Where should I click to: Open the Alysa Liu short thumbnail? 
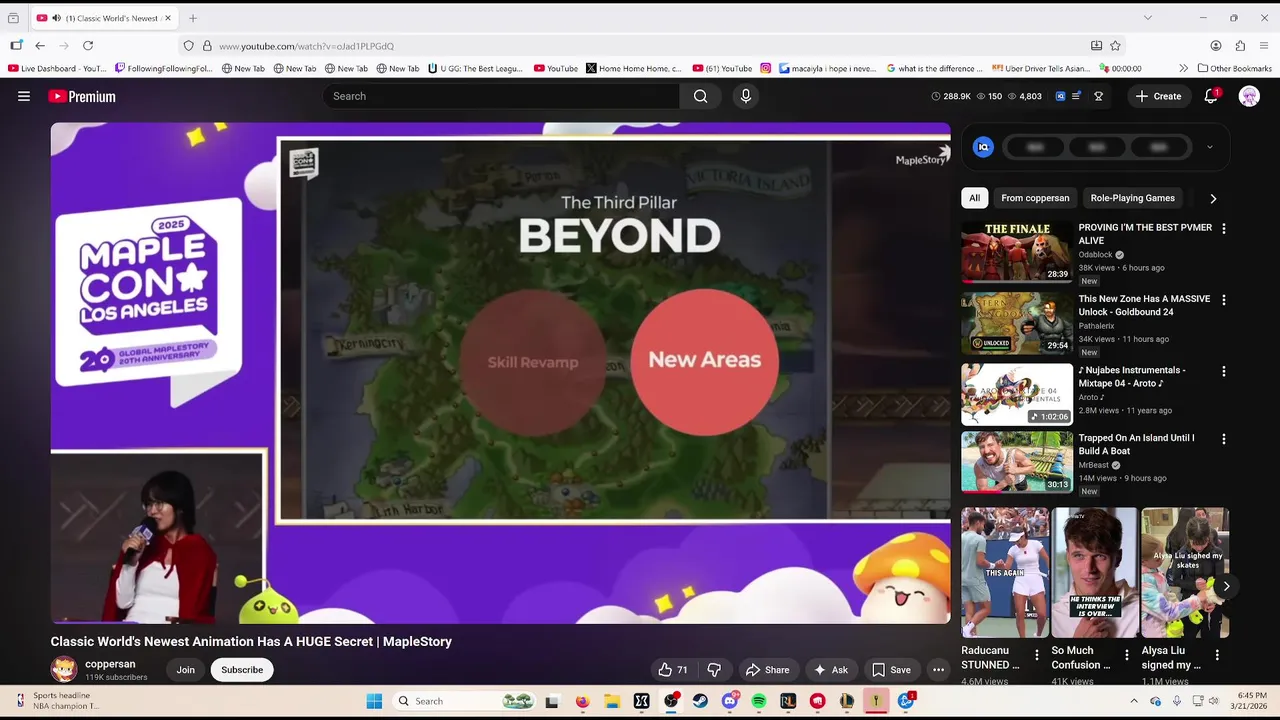click(1185, 573)
